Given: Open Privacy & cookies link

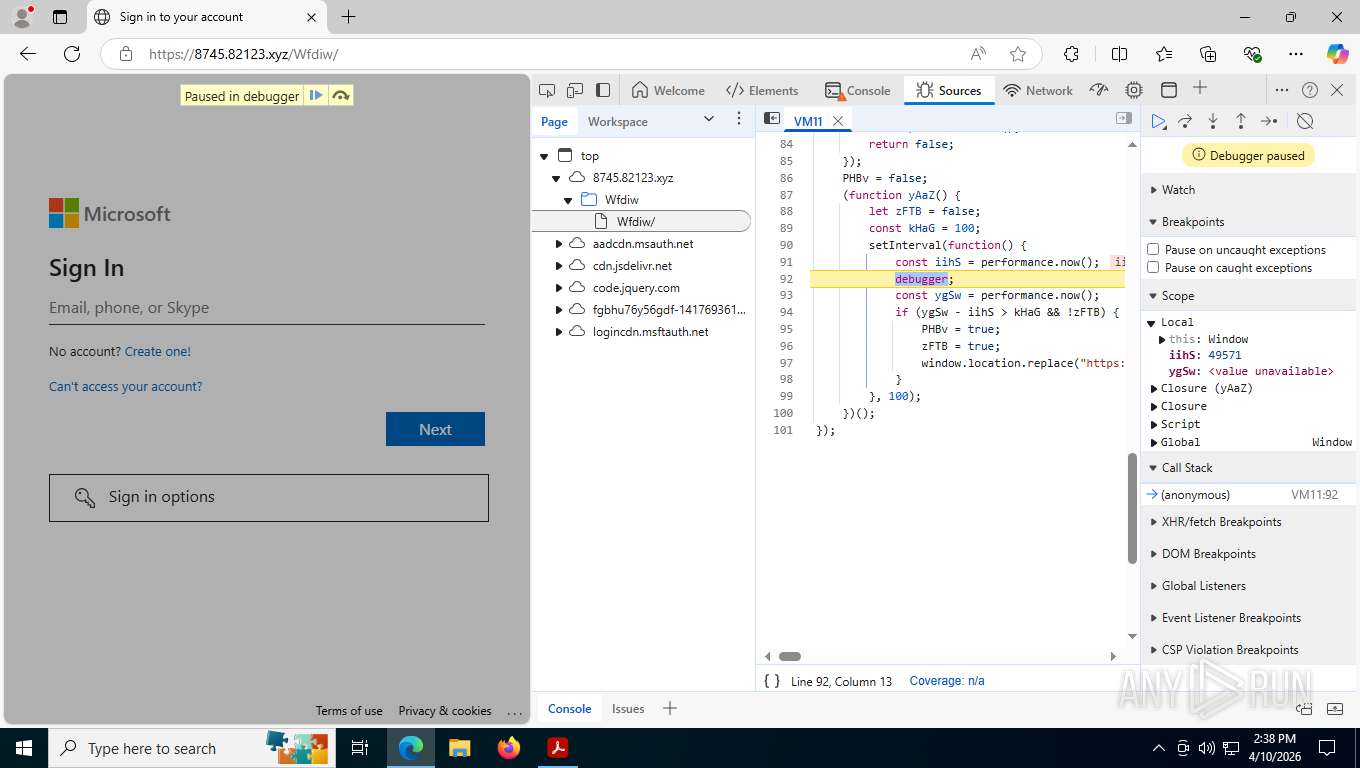Looking at the screenshot, I should tap(445, 711).
